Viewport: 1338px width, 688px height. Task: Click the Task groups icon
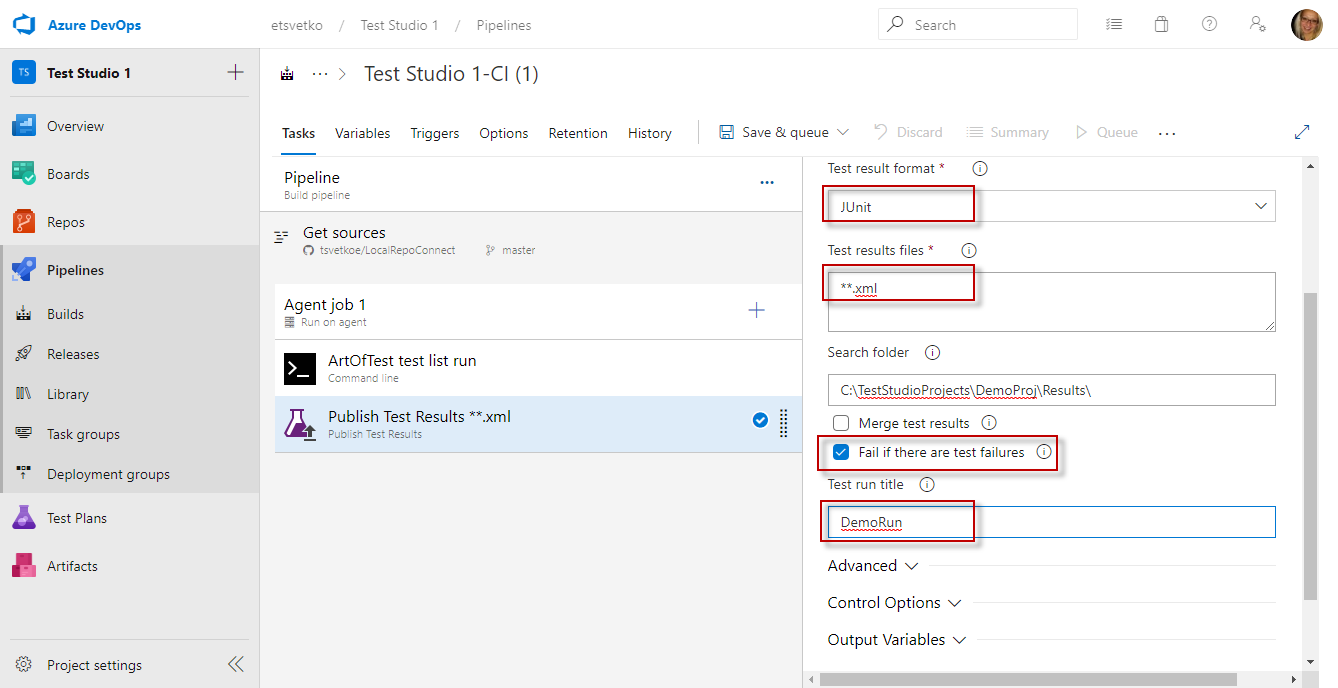[25, 434]
